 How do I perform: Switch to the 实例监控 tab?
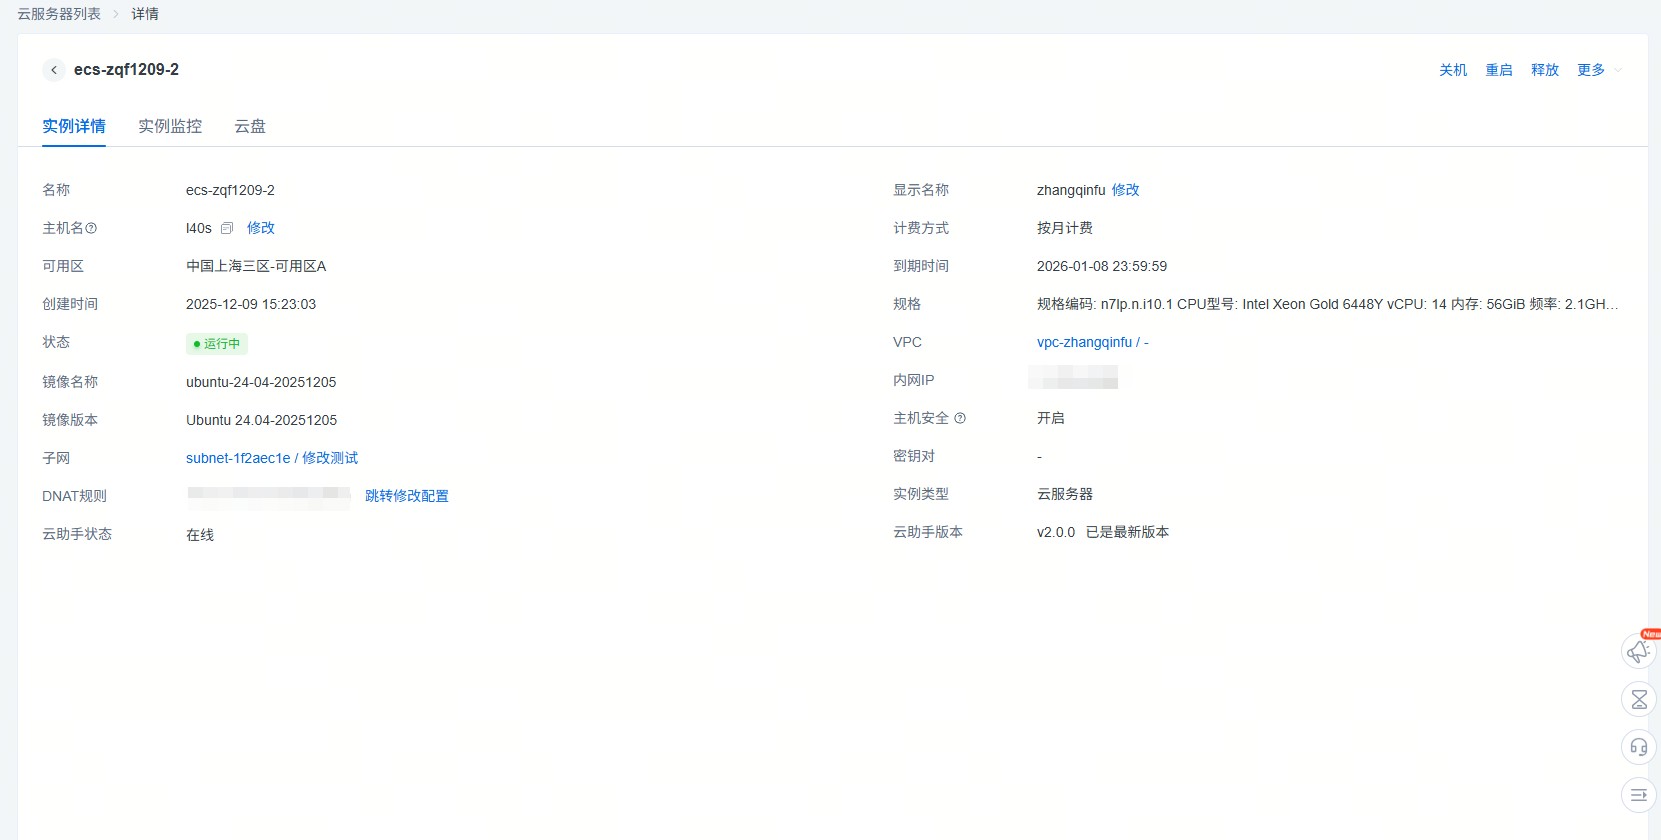tap(170, 126)
